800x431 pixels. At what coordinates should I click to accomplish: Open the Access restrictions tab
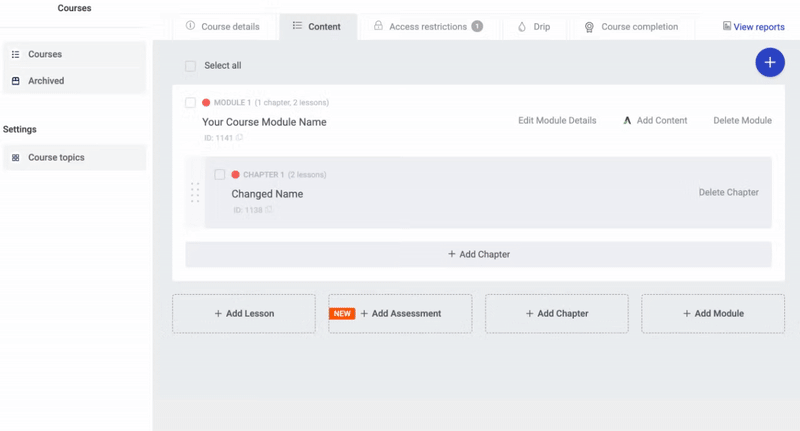tap(427, 27)
